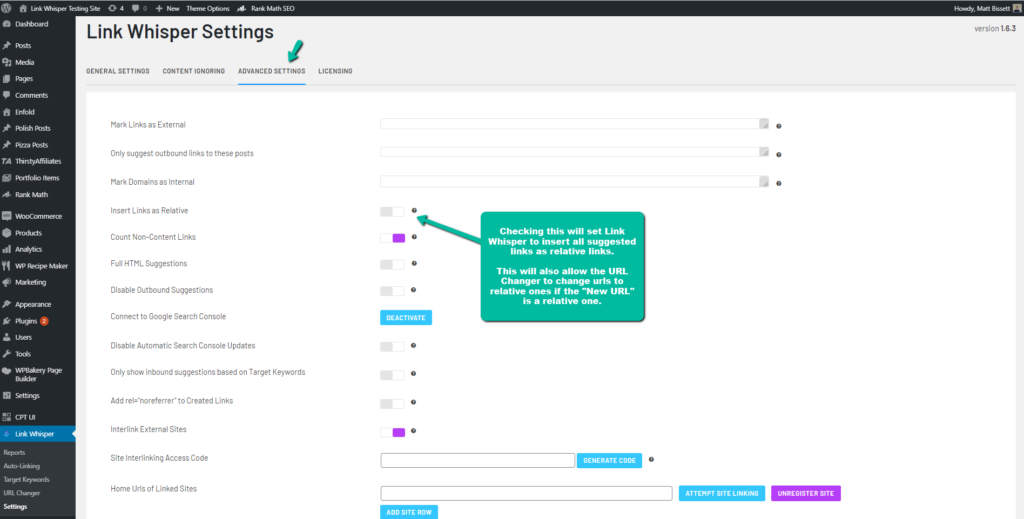This screenshot has height=519, width=1024.
Task: Open Only suggest outbound links to these posts field
Action: (x=574, y=152)
